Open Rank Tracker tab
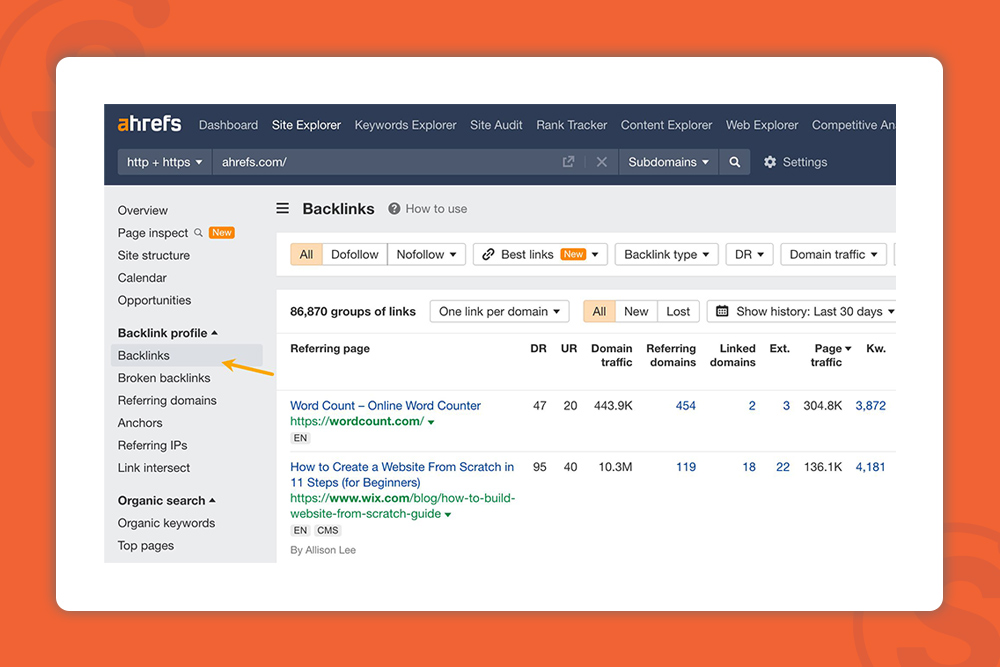The image size is (1000, 667). click(571, 125)
